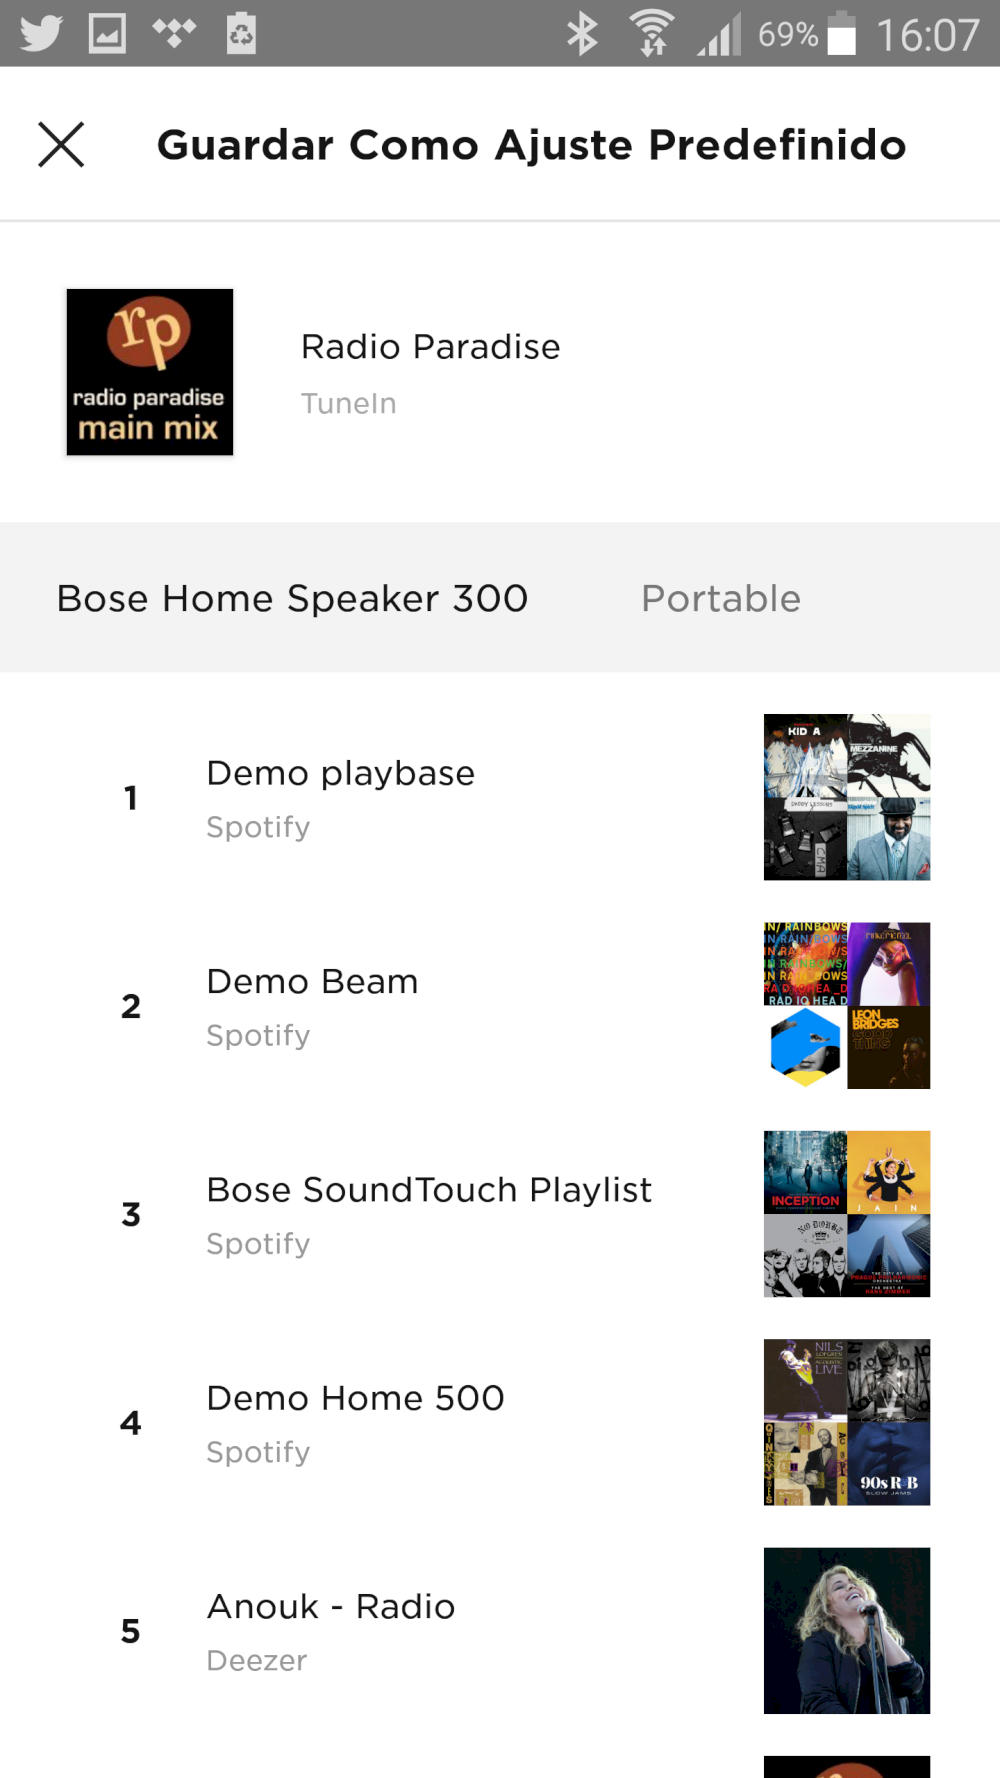Choose preset 1 Demo playbase
This screenshot has width=1000, height=1778.
[x=340, y=797]
